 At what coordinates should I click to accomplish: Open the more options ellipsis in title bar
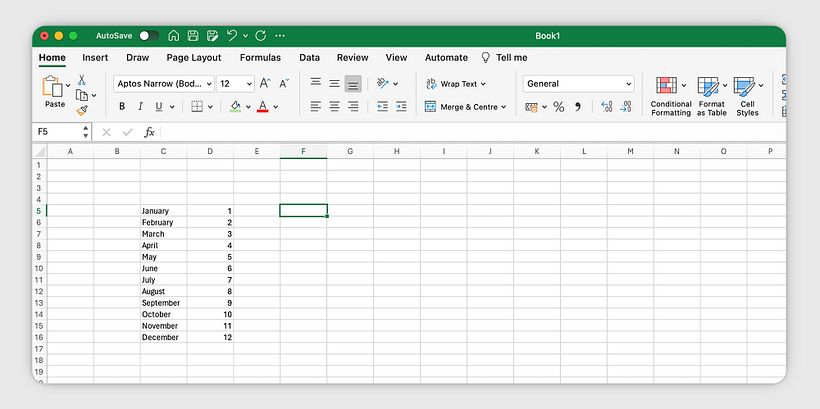point(280,36)
